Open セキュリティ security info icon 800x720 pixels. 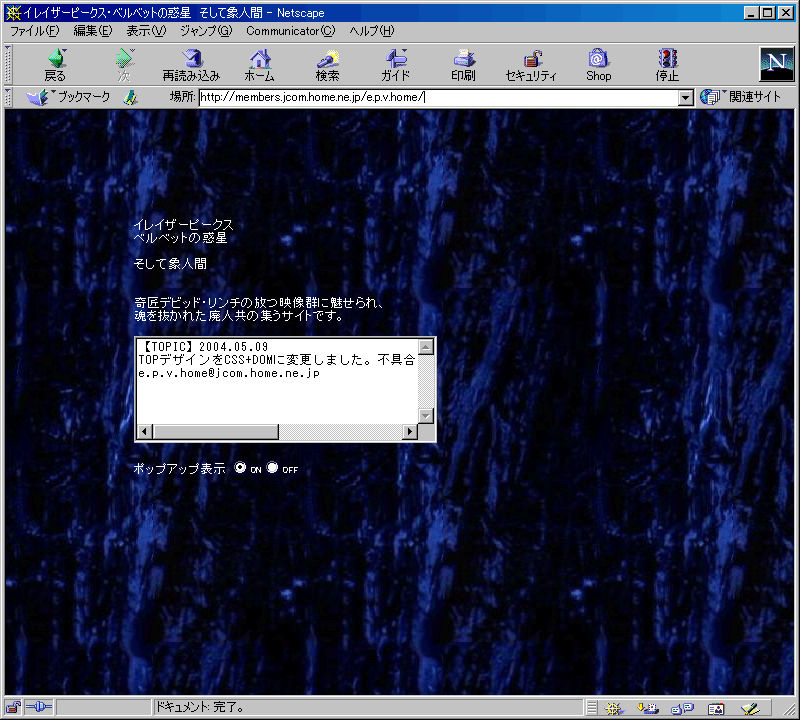click(531, 65)
